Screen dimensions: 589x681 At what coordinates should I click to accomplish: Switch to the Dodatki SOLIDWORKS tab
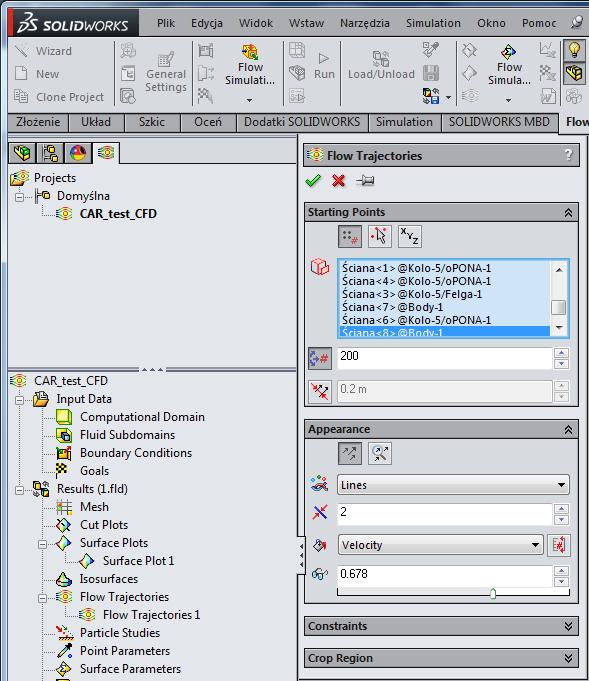302,122
